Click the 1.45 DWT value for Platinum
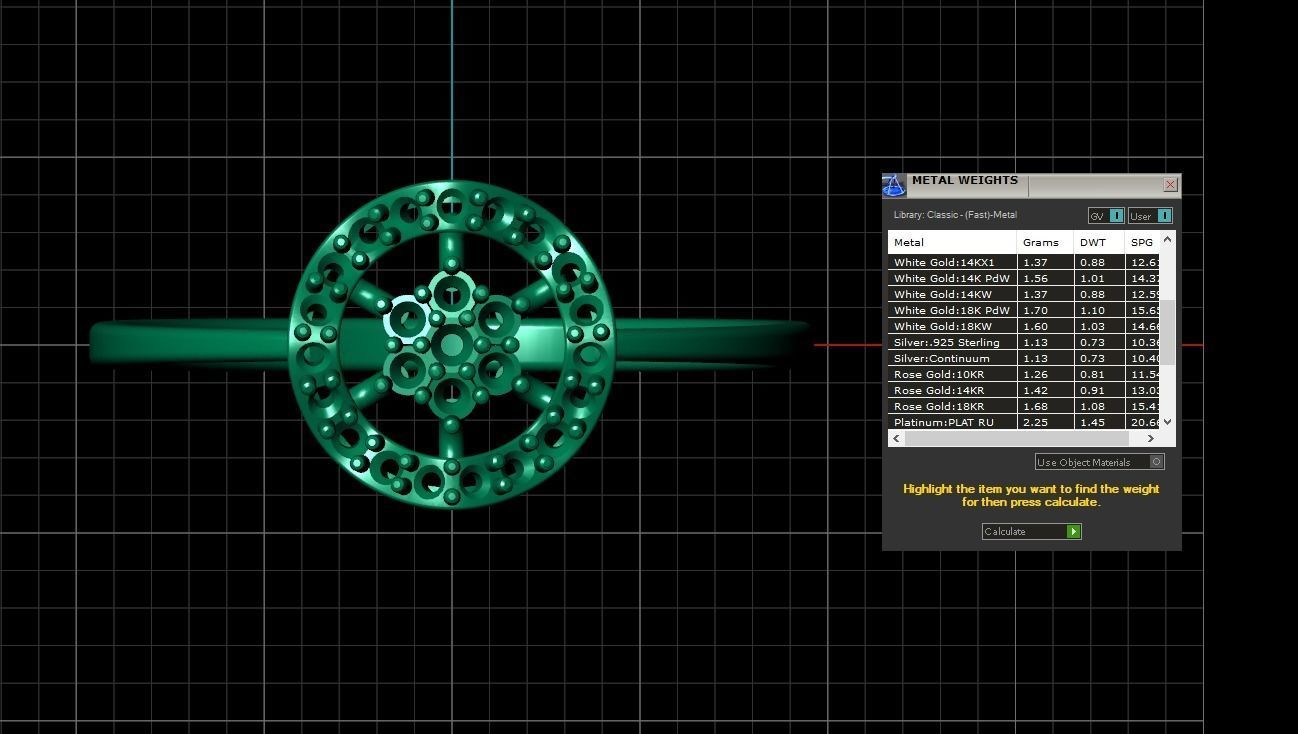The width and height of the screenshot is (1298, 734). click(1092, 422)
